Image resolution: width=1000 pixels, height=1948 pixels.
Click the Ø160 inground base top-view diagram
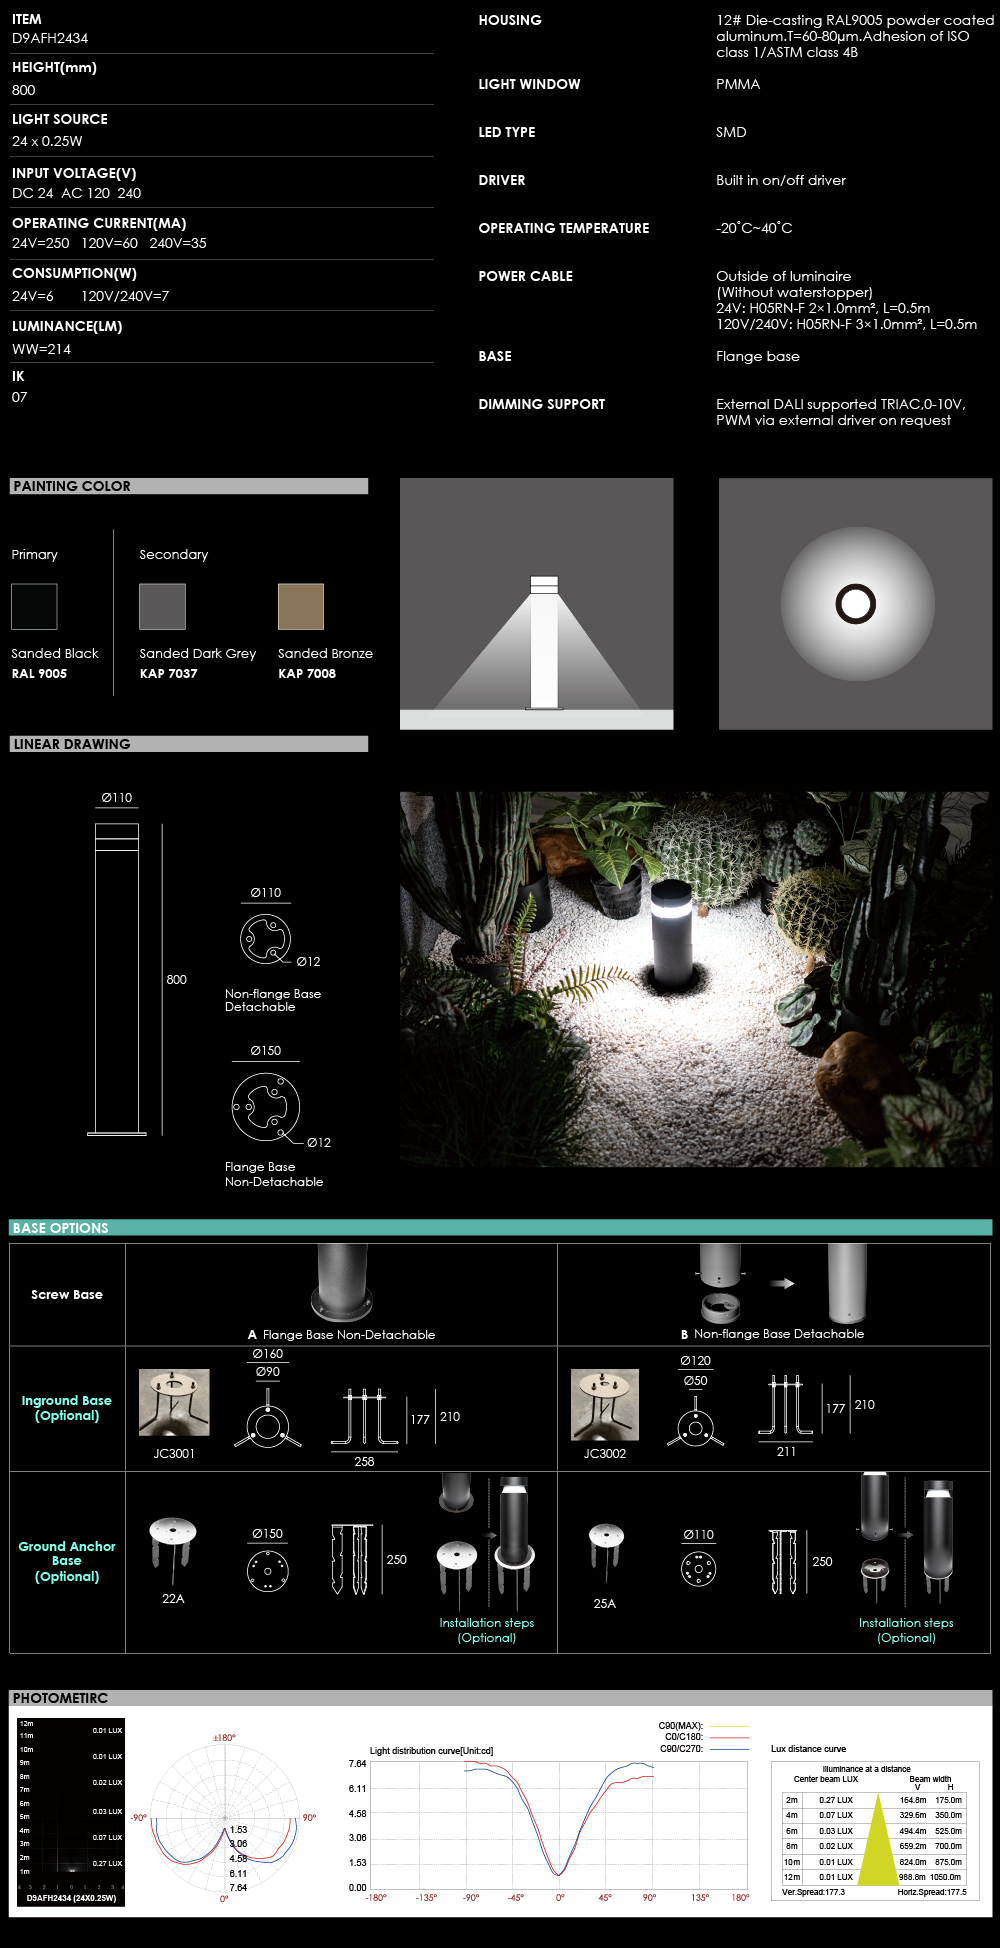pos(268,1425)
